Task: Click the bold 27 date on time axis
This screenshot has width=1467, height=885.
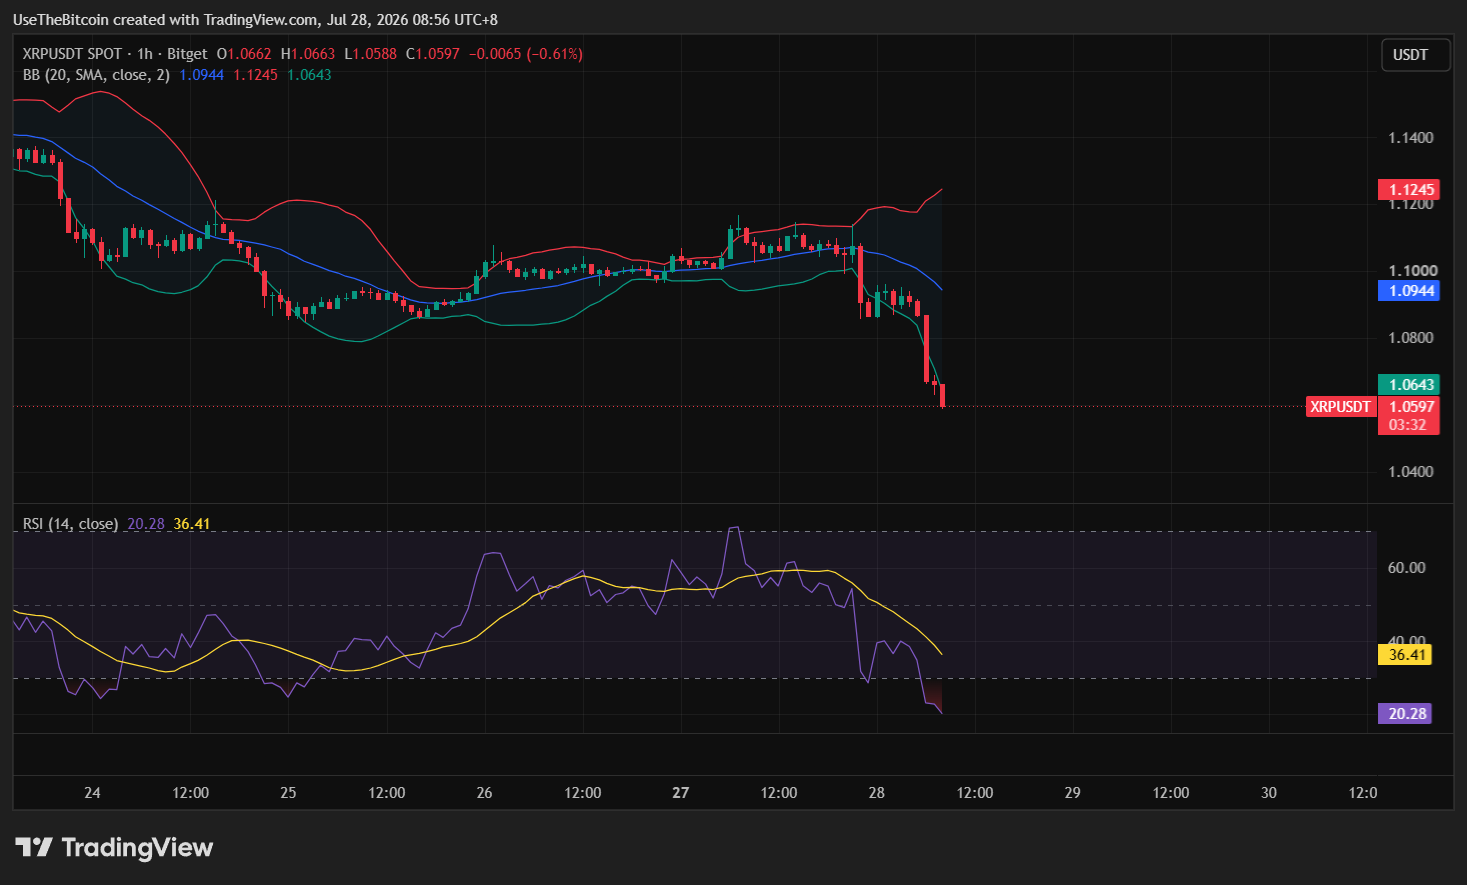Action: pos(681,793)
